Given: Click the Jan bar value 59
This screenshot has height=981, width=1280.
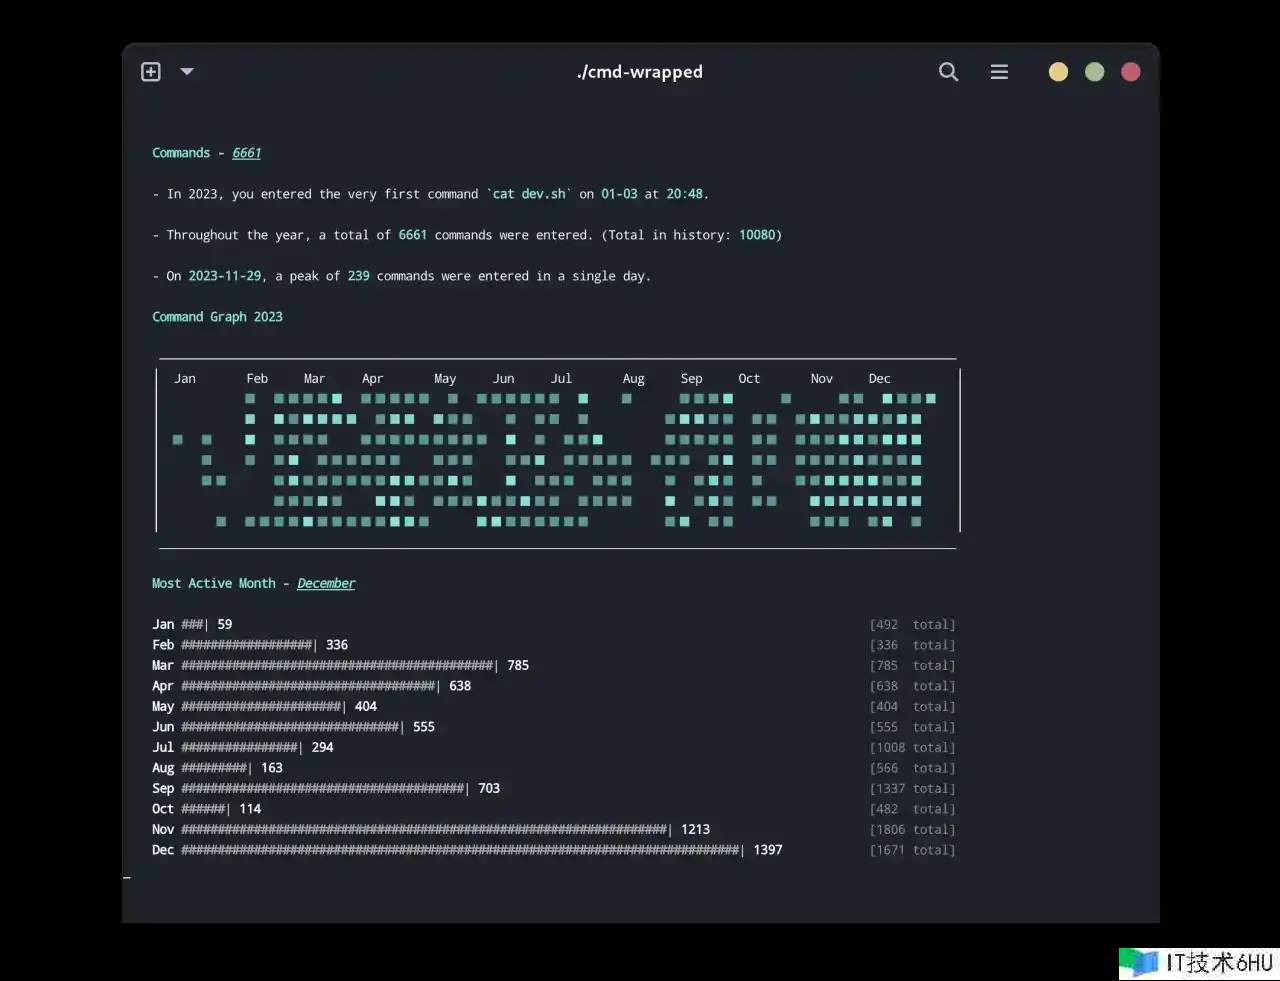Looking at the screenshot, I should click(225, 624).
